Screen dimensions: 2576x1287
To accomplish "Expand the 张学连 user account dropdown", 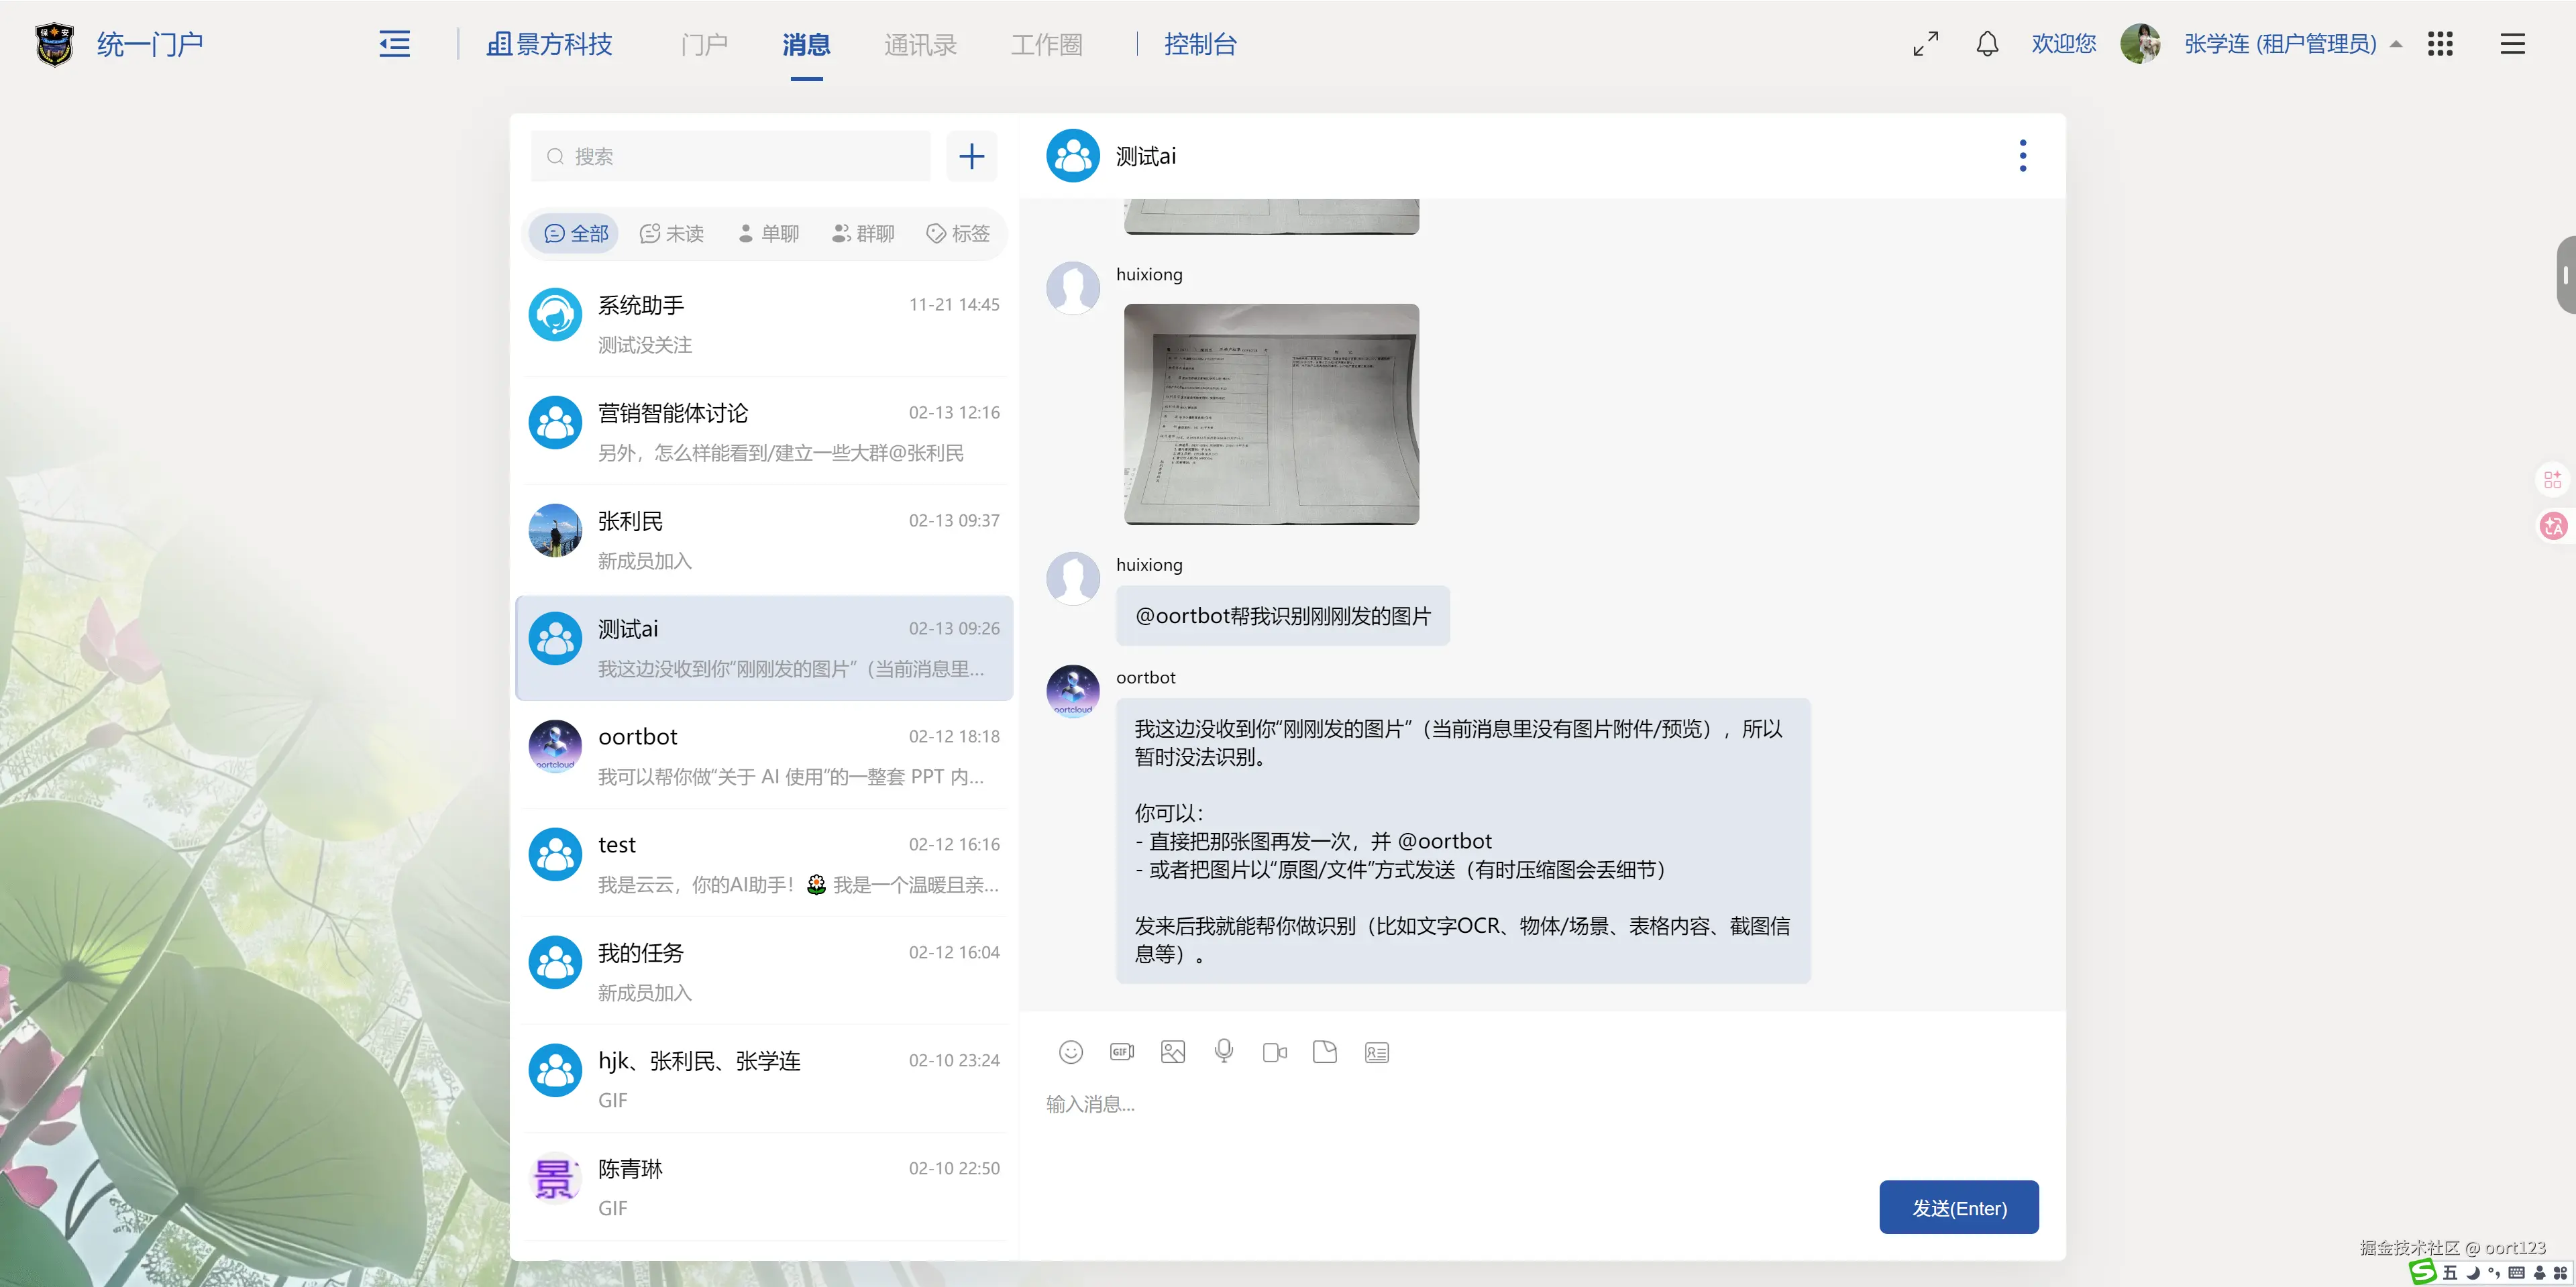I will click(x=2280, y=44).
